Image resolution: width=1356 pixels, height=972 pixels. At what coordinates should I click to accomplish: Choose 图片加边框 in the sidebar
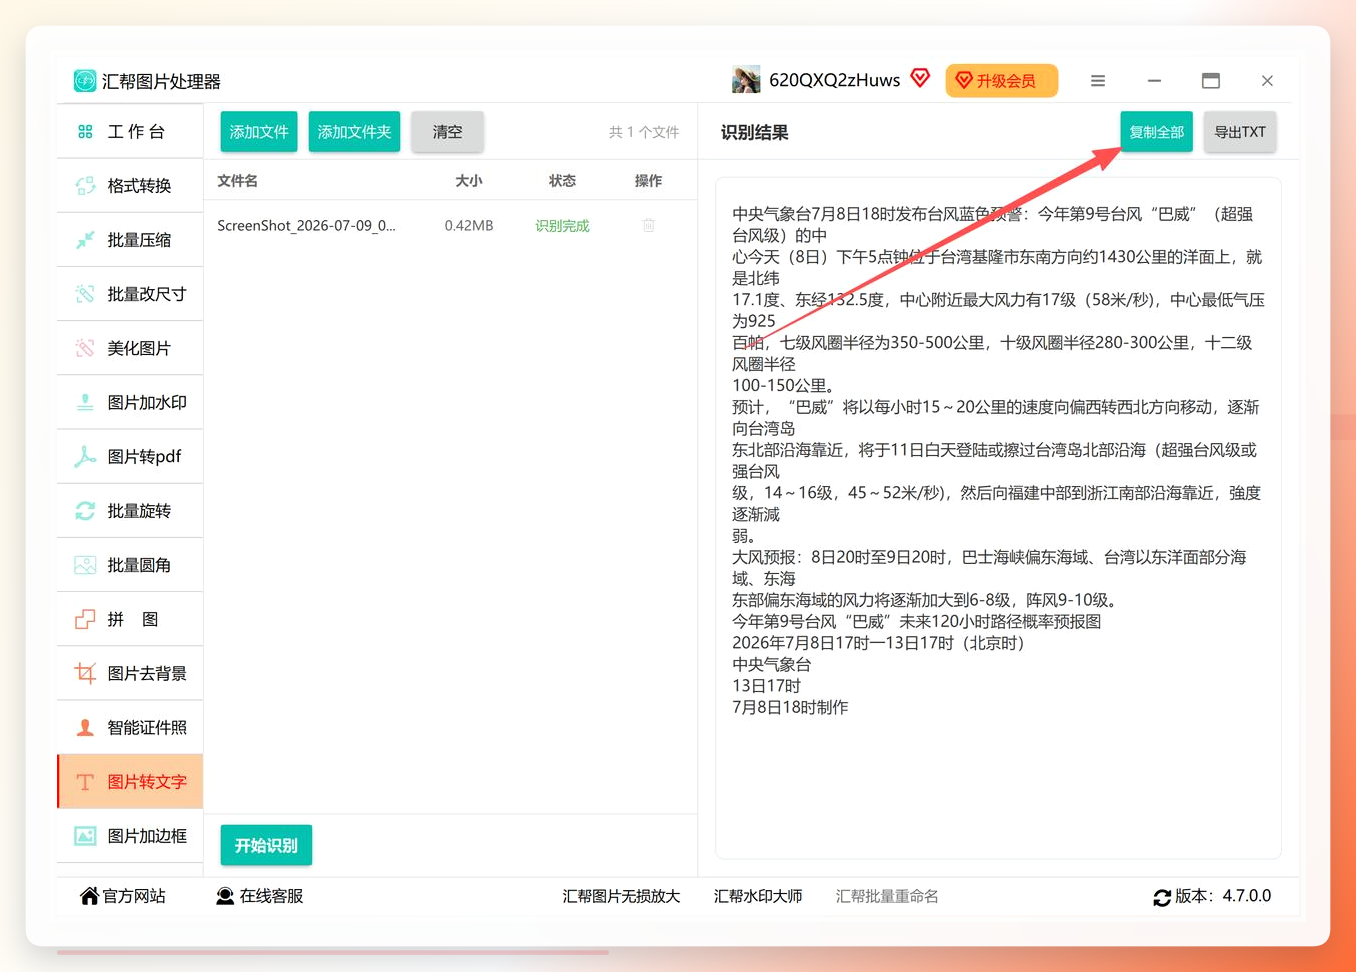pyautogui.click(x=147, y=836)
